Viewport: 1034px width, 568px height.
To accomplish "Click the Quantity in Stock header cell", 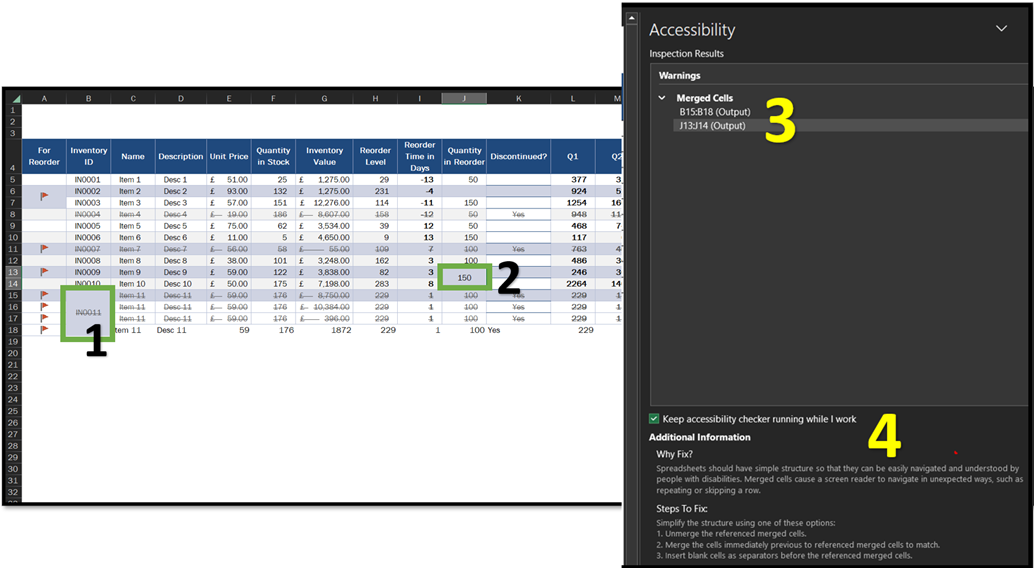I will (x=273, y=156).
